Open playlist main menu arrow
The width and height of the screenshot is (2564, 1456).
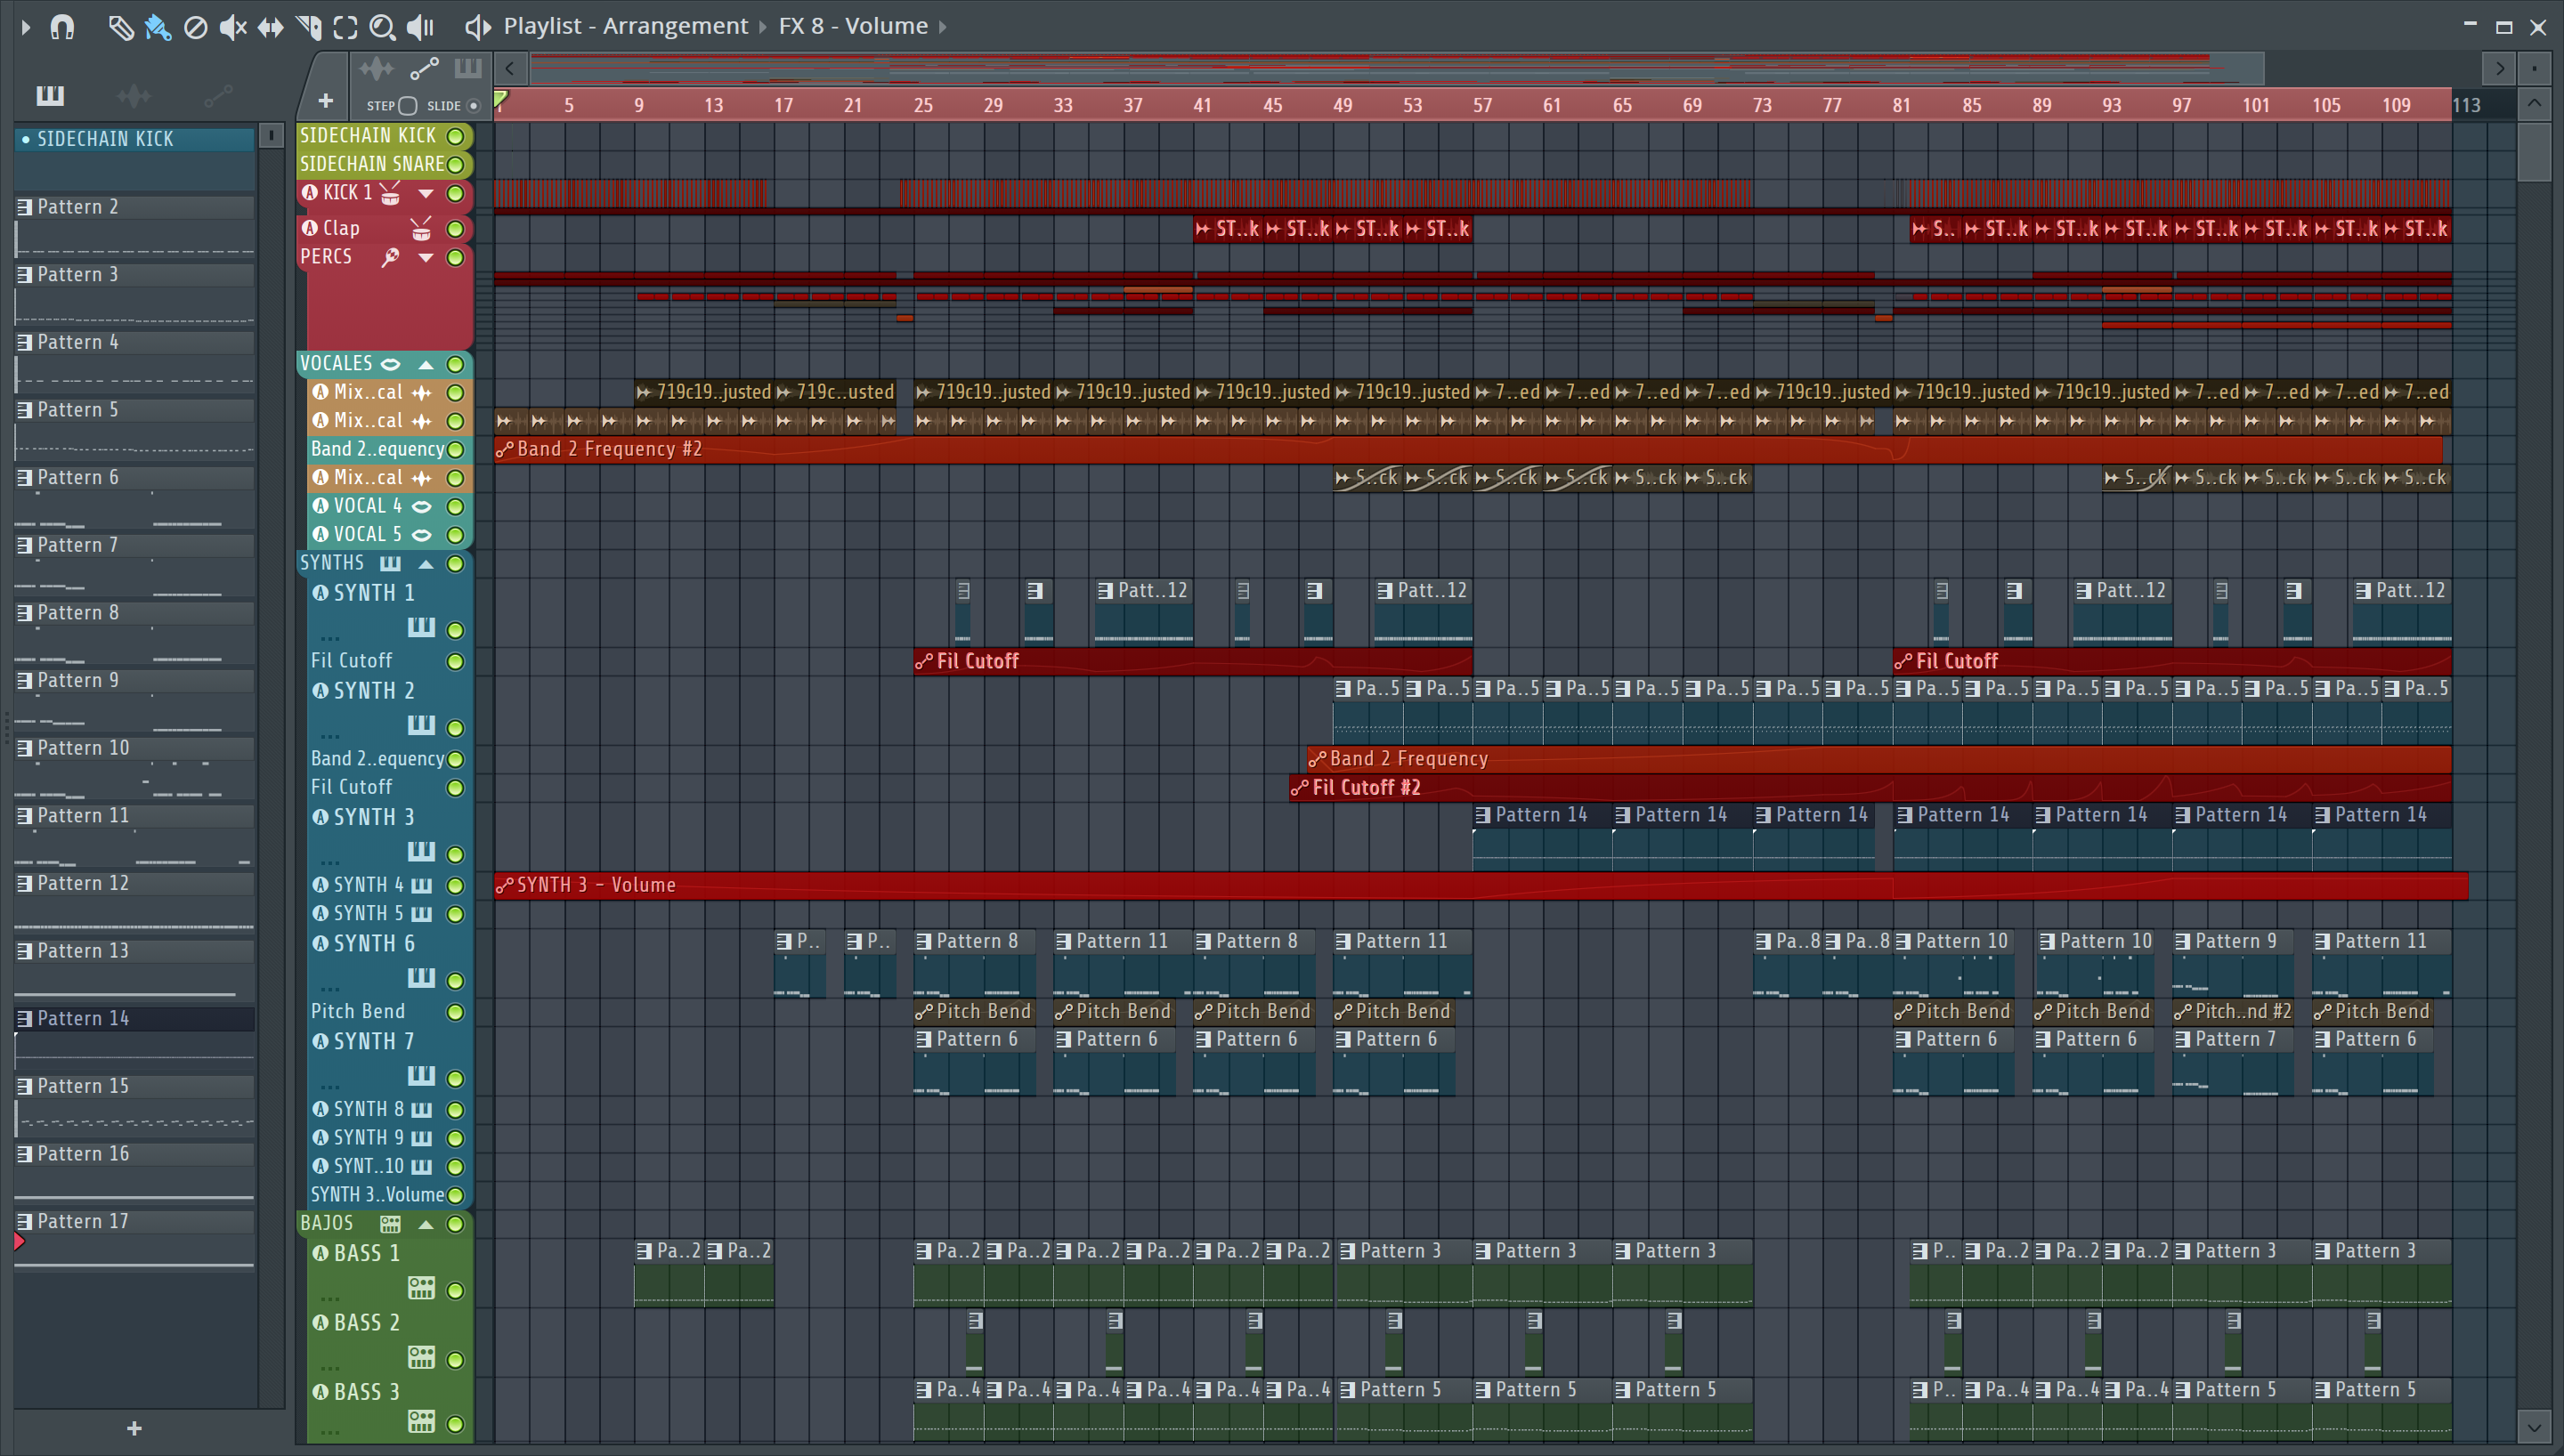(26, 26)
